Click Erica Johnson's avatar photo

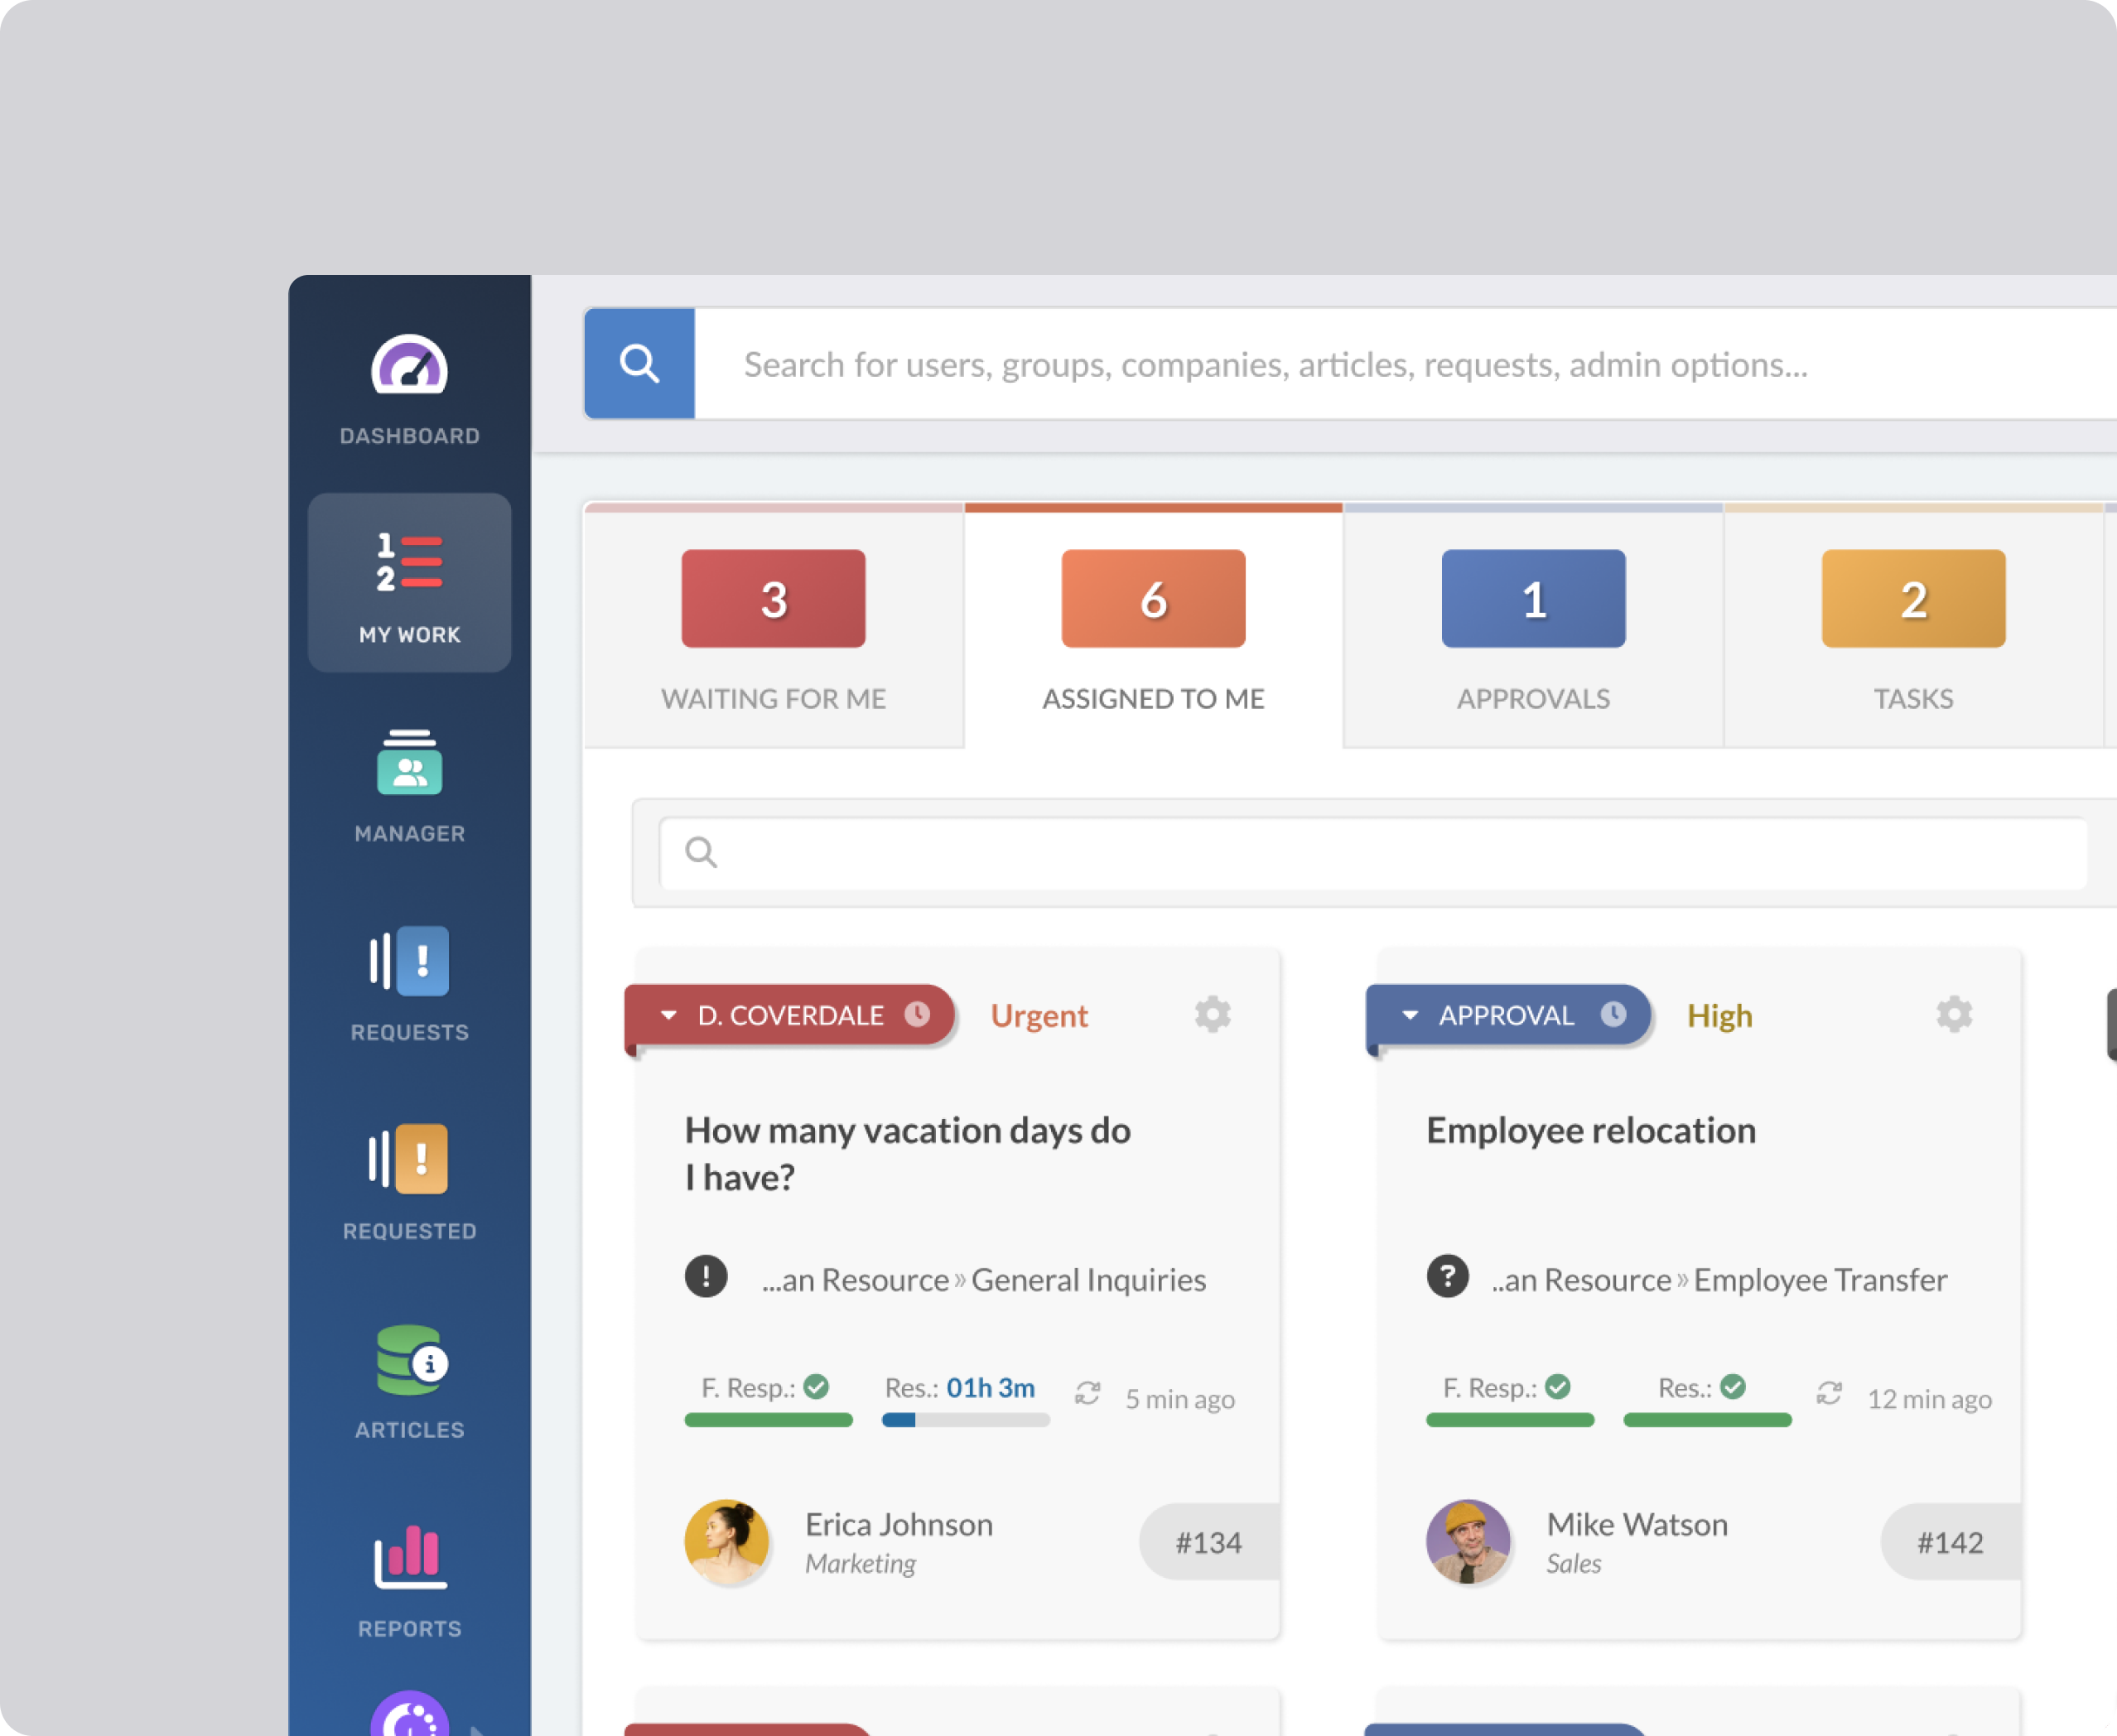coord(726,1541)
